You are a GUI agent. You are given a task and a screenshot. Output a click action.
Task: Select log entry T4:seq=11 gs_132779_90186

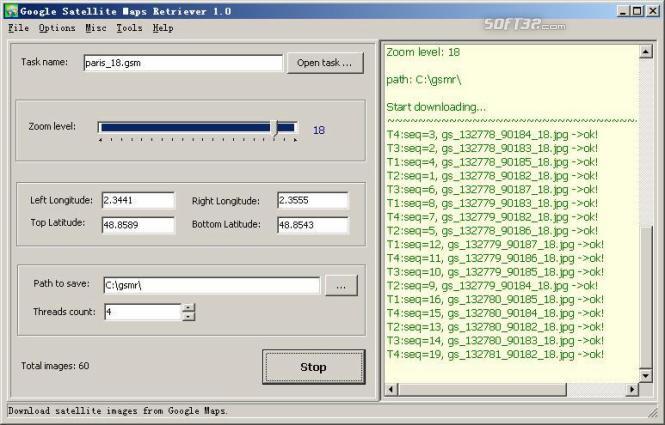(495, 258)
